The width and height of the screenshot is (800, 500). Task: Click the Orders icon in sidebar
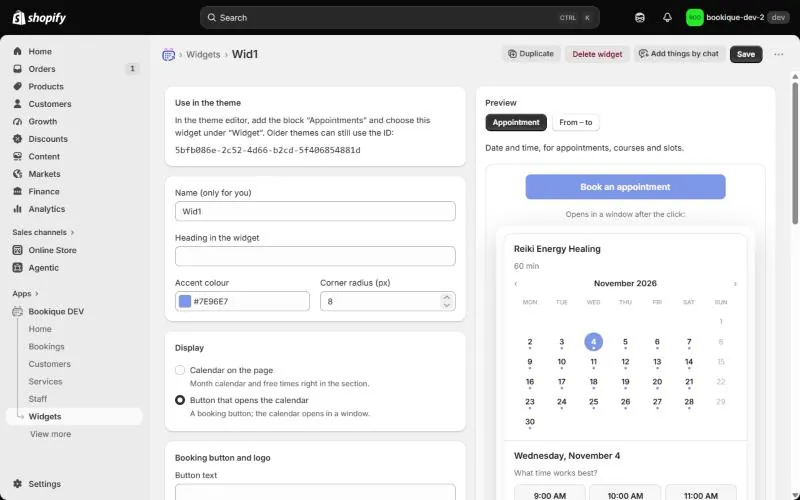(18, 69)
